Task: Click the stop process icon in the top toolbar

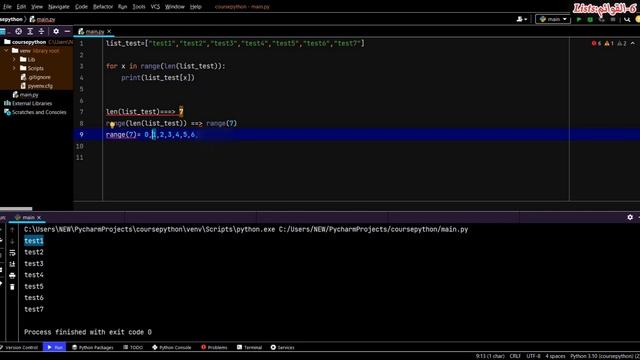Action: 613,19
